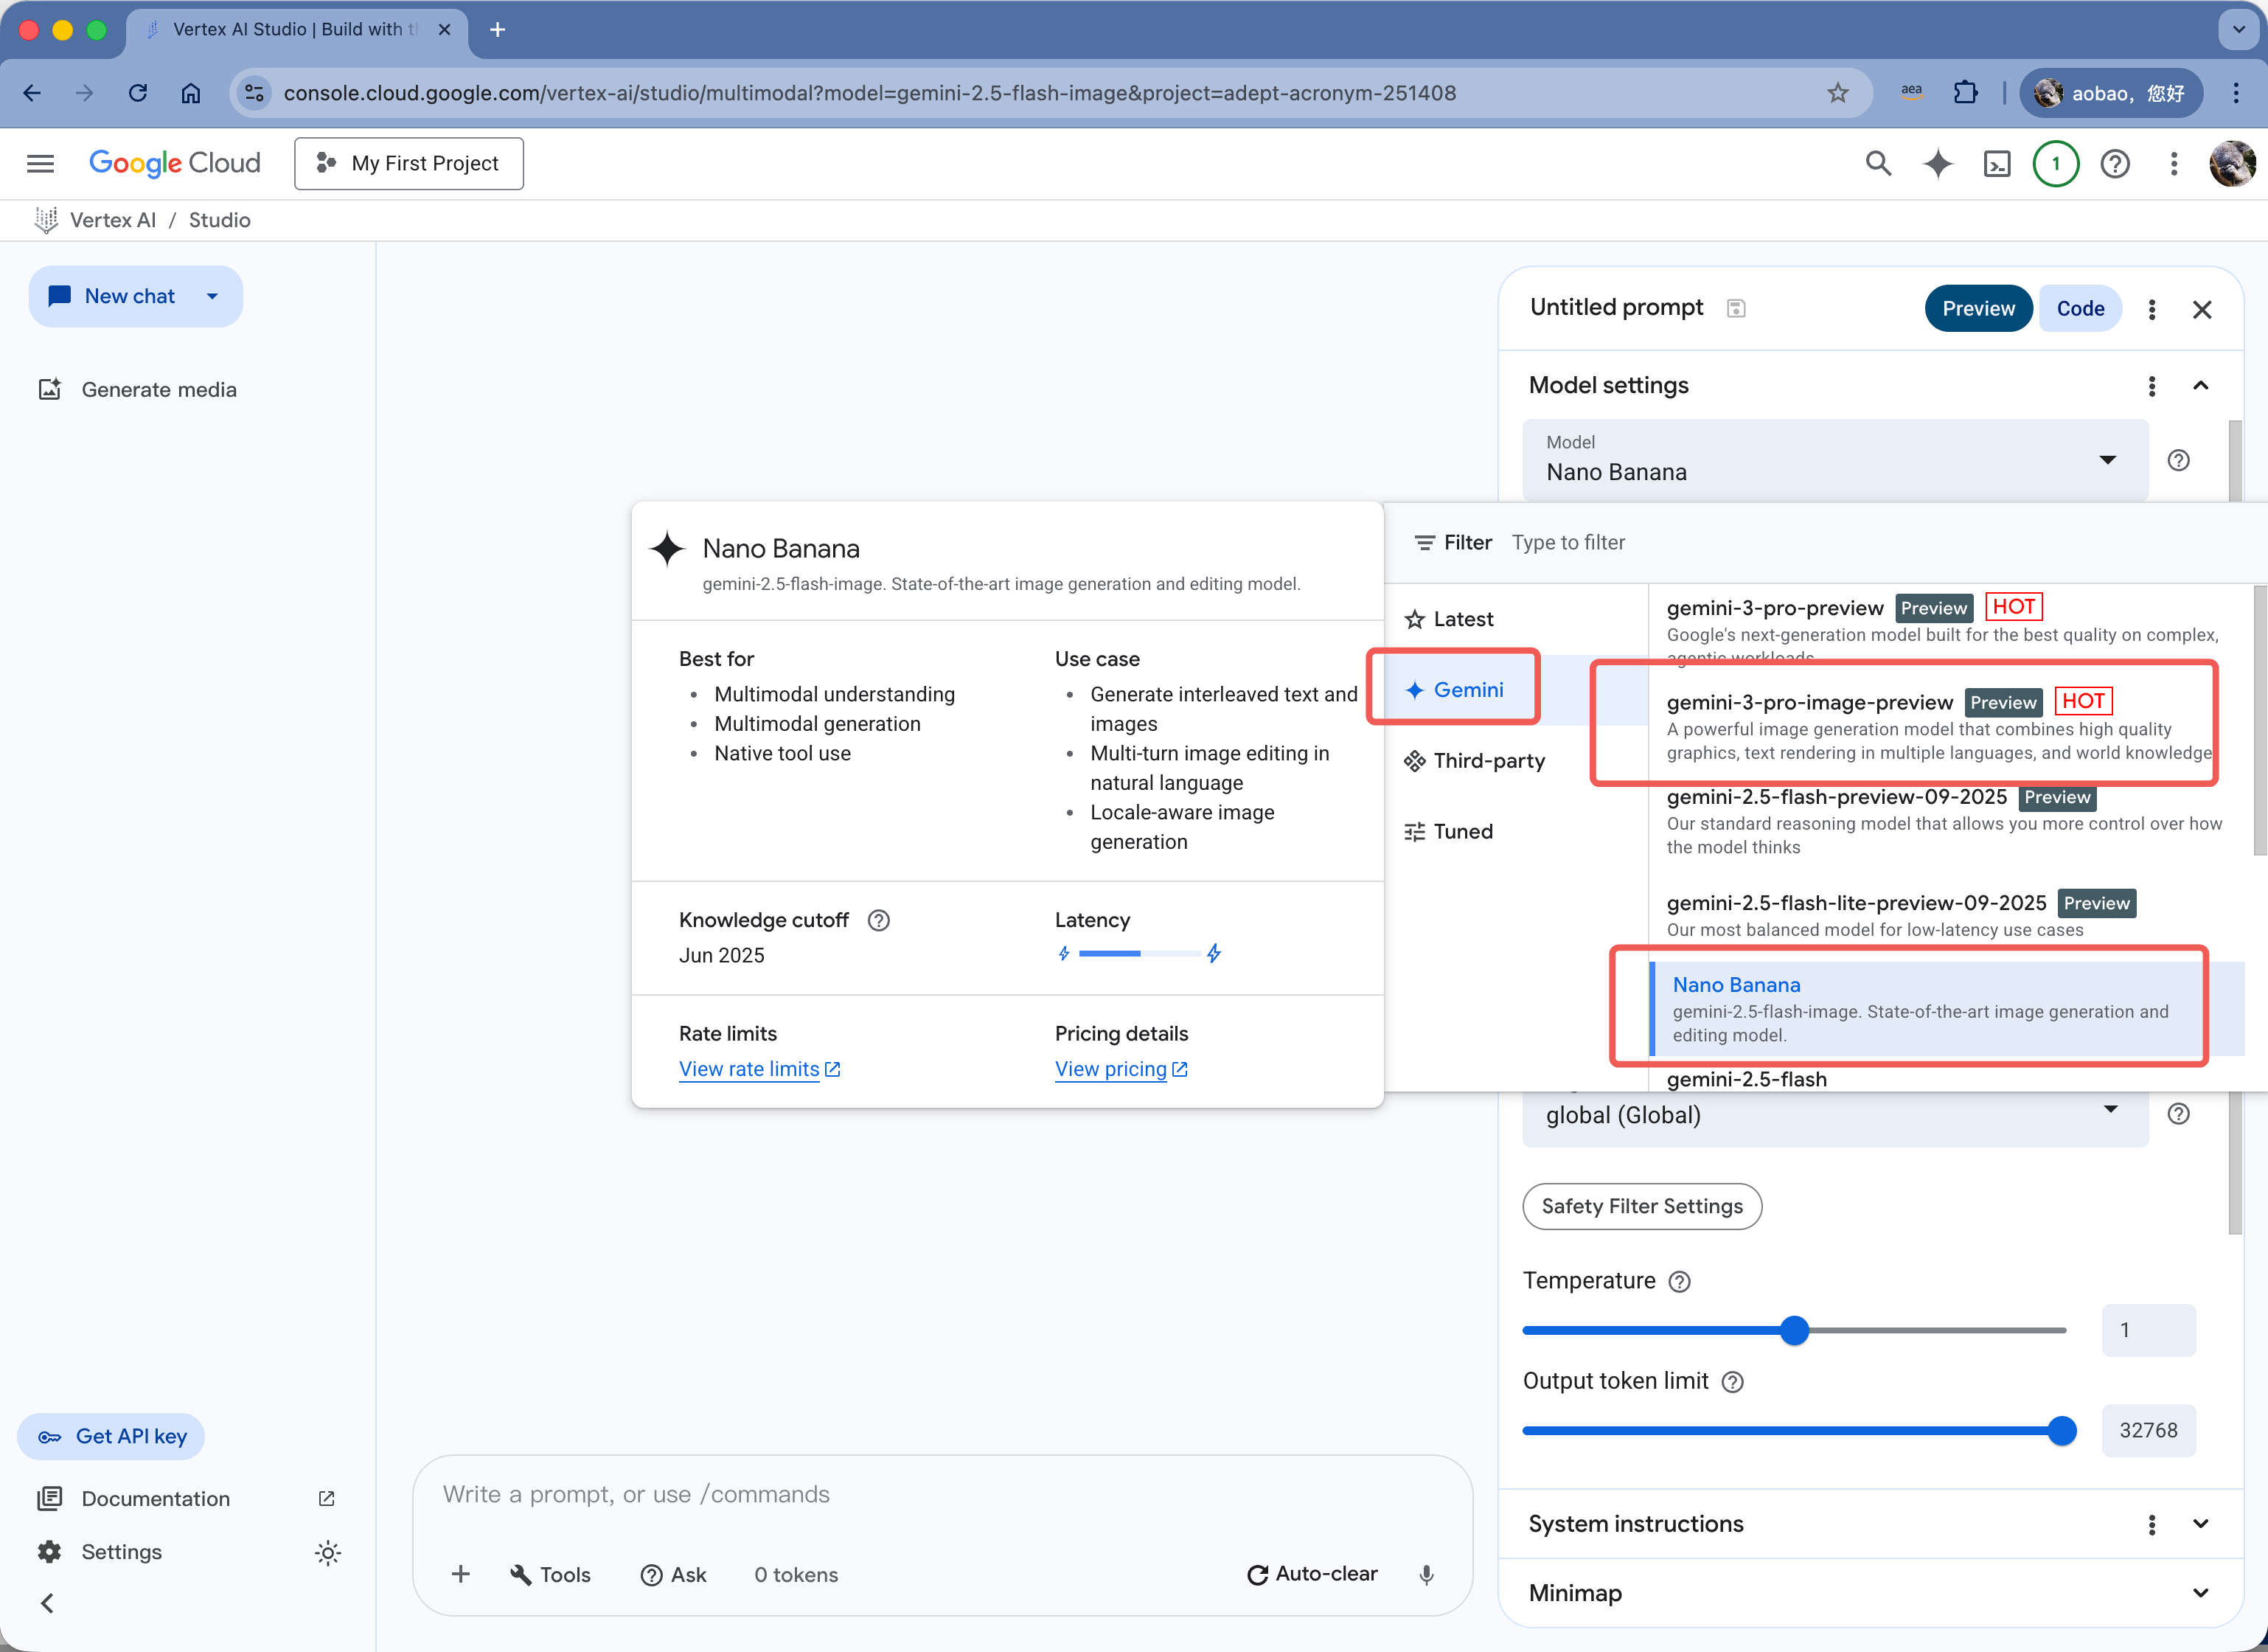This screenshot has width=2268, height=1652.
Task: Click the save prompt icon beside title
Action: click(1736, 309)
